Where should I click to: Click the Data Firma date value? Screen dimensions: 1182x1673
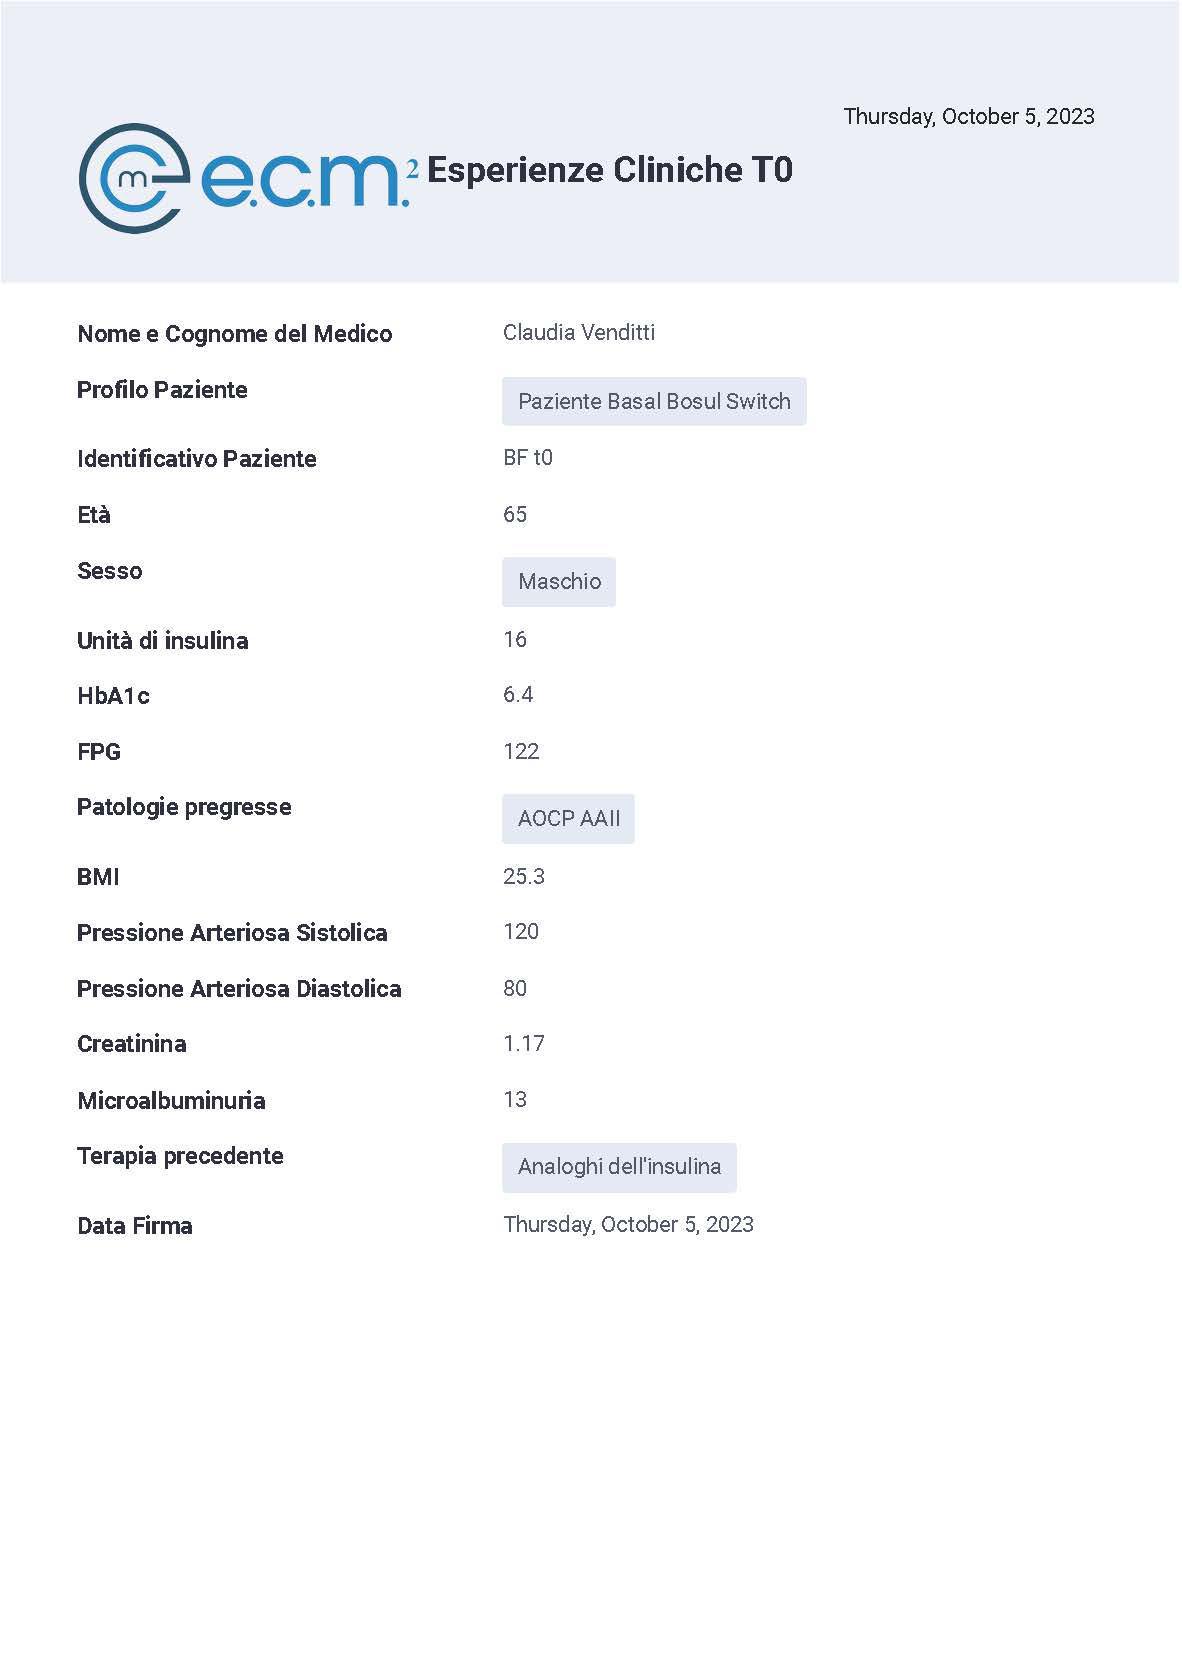coord(628,1225)
